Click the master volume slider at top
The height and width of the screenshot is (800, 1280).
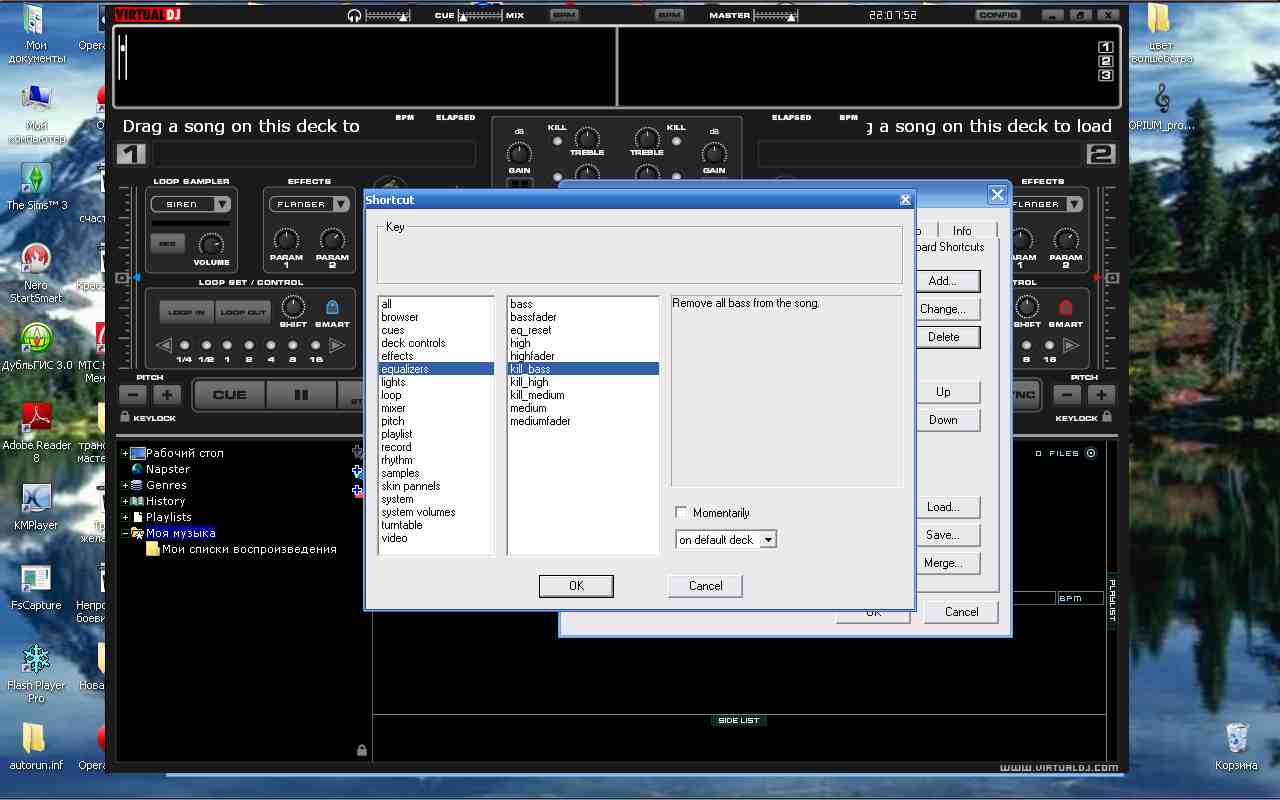pyautogui.click(x=791, y=16)
